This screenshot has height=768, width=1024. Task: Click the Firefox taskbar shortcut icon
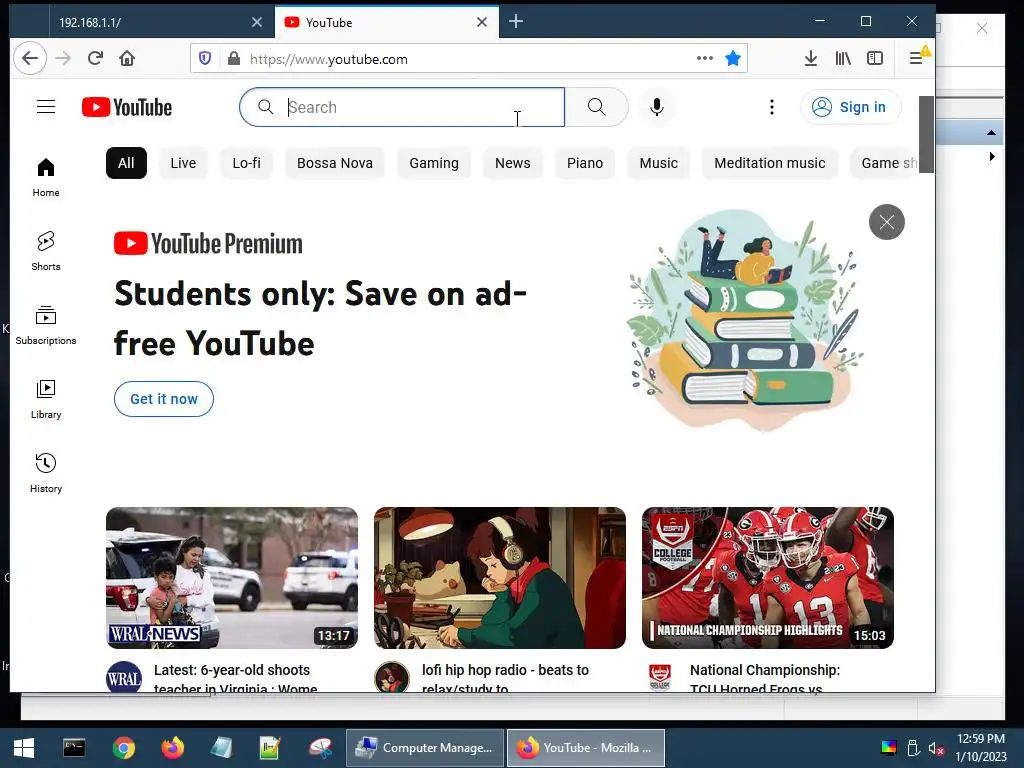172,748
